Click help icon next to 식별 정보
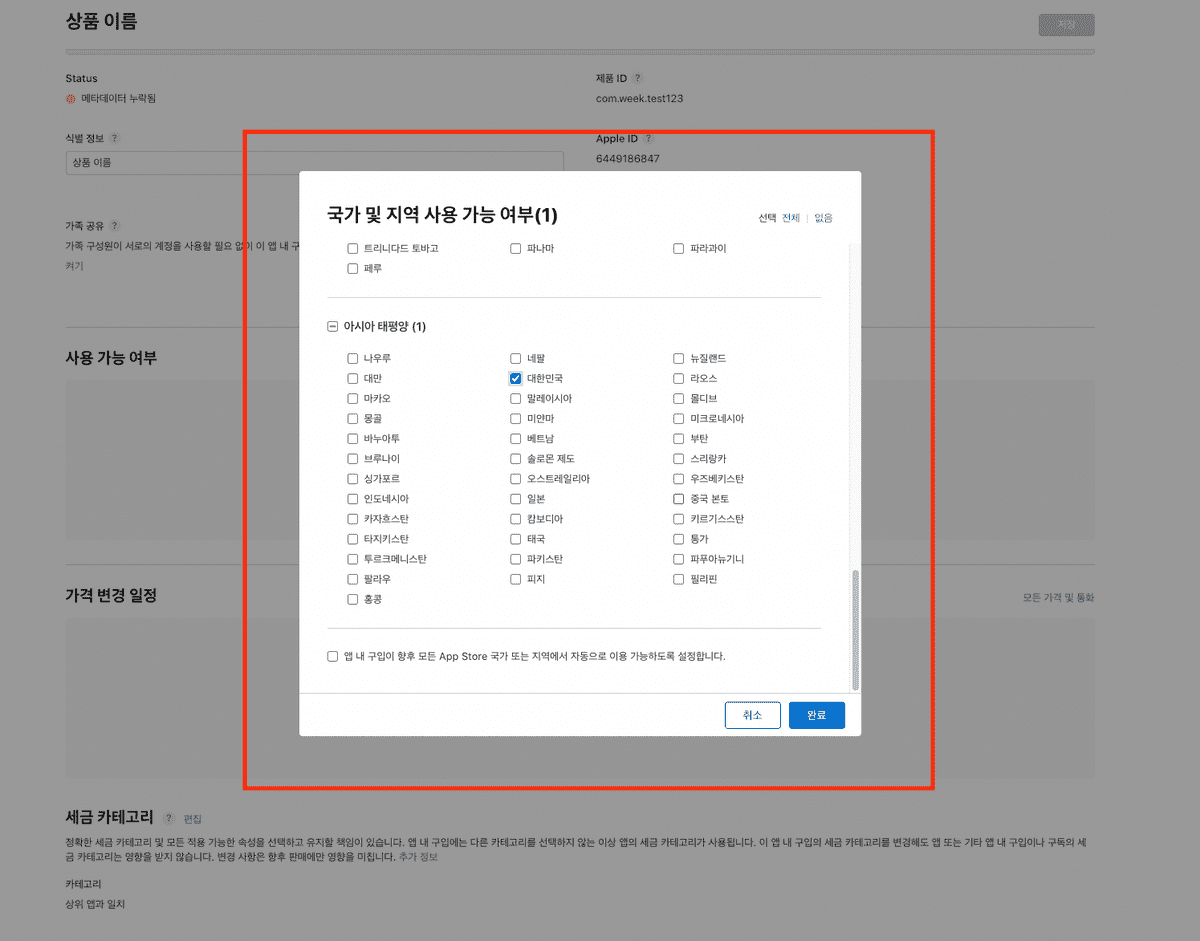The width and height of the screenshot is (1200, 941). tap(114, 139)
